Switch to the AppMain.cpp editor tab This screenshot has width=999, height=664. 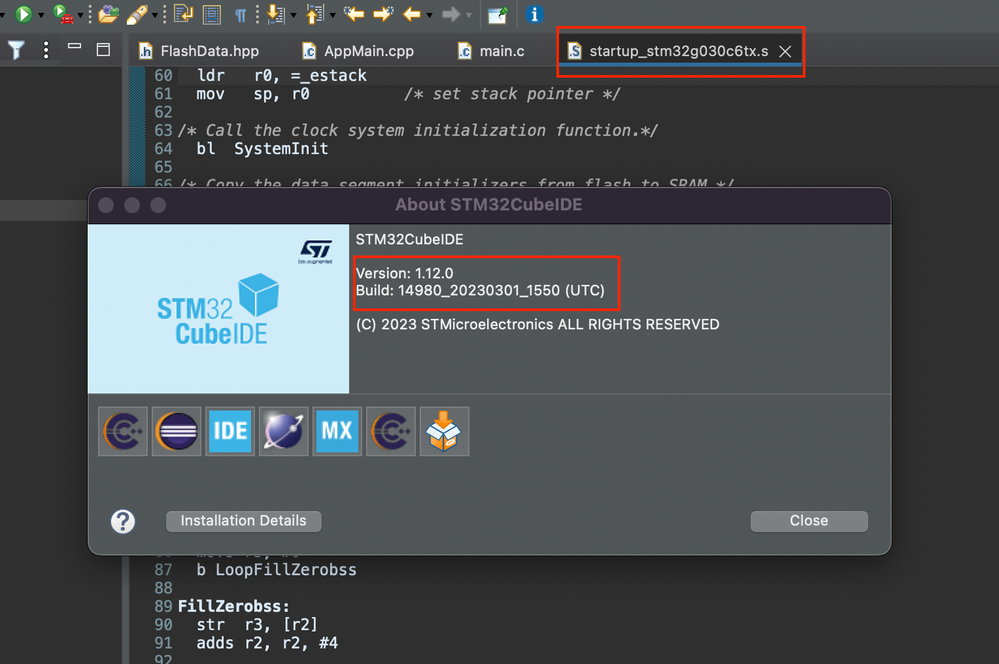[x=358, y=51]
